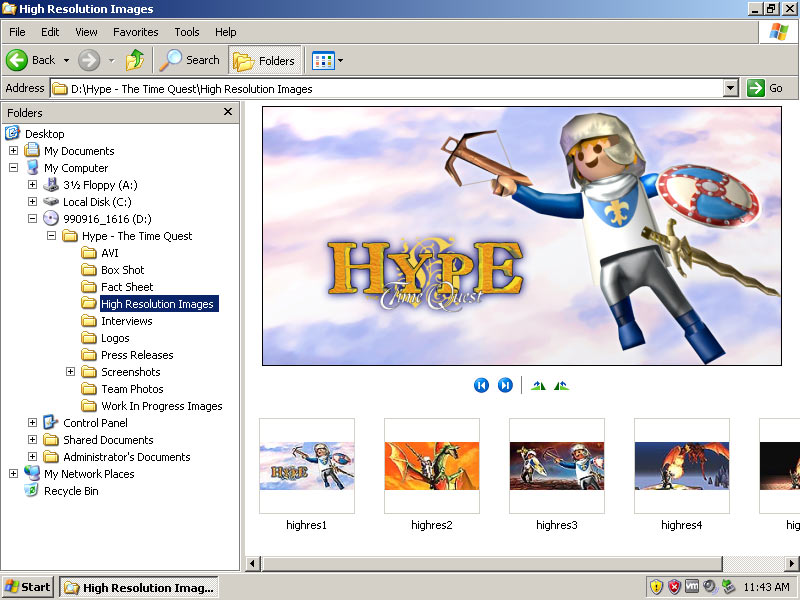800x600 pixels.
Task: Select the highres1 thumbnail
Action: (x=307, y=466)
